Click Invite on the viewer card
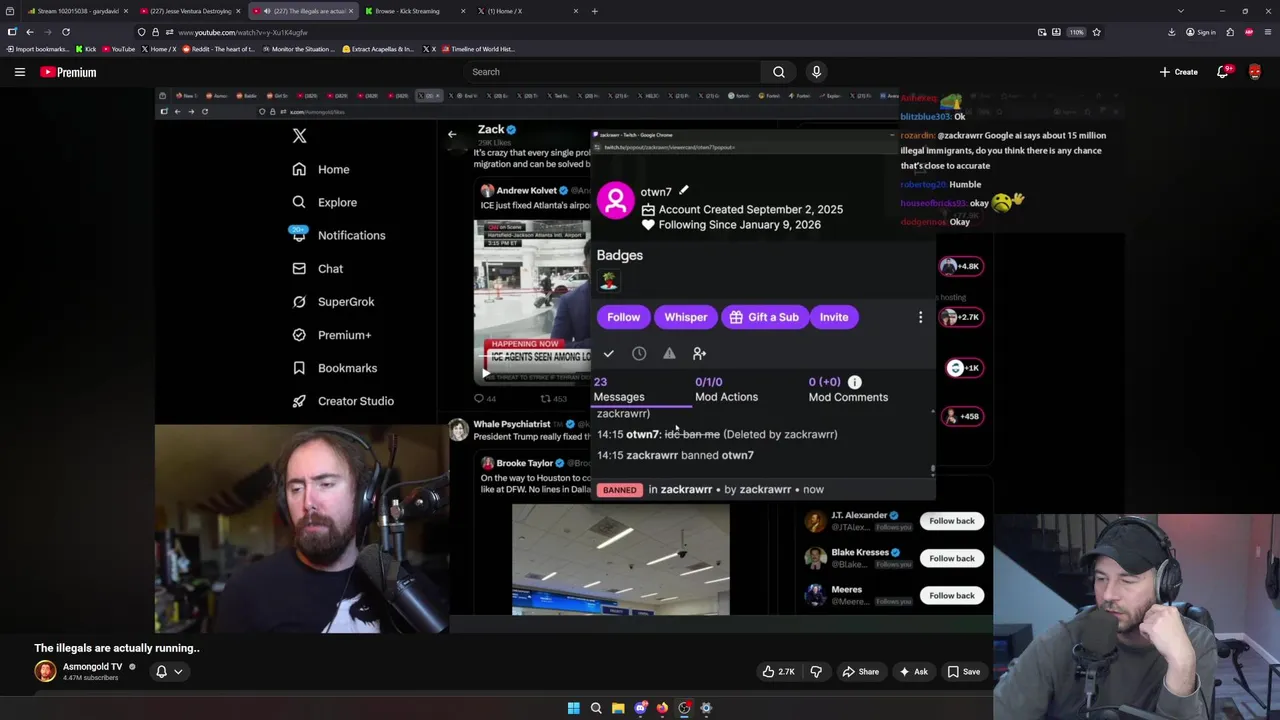 (834, 317)
